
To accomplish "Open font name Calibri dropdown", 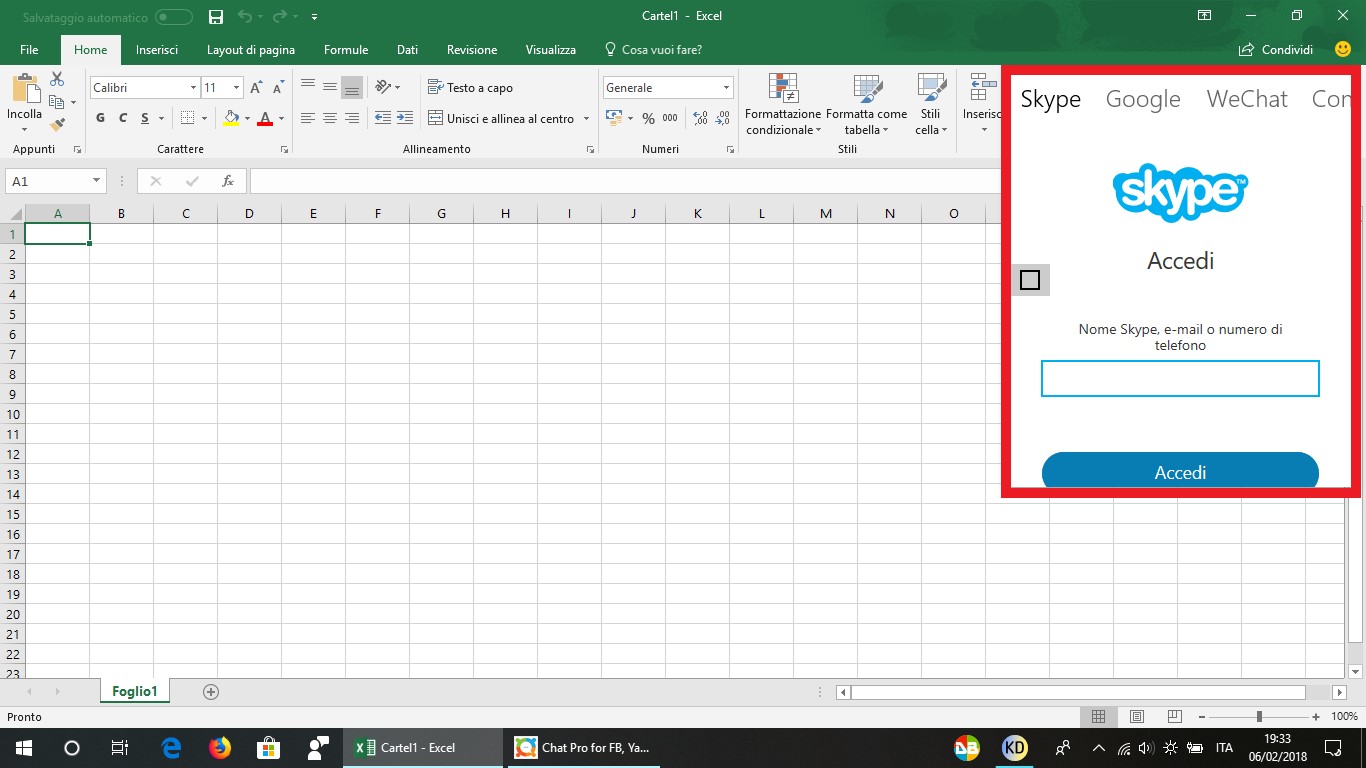I will click(x=193, y=88).
